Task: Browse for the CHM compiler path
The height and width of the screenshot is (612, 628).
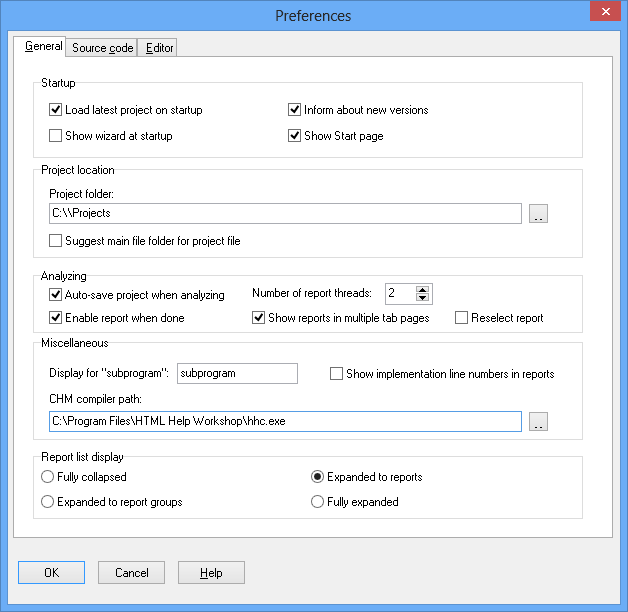Action: (x=538, y=421)
